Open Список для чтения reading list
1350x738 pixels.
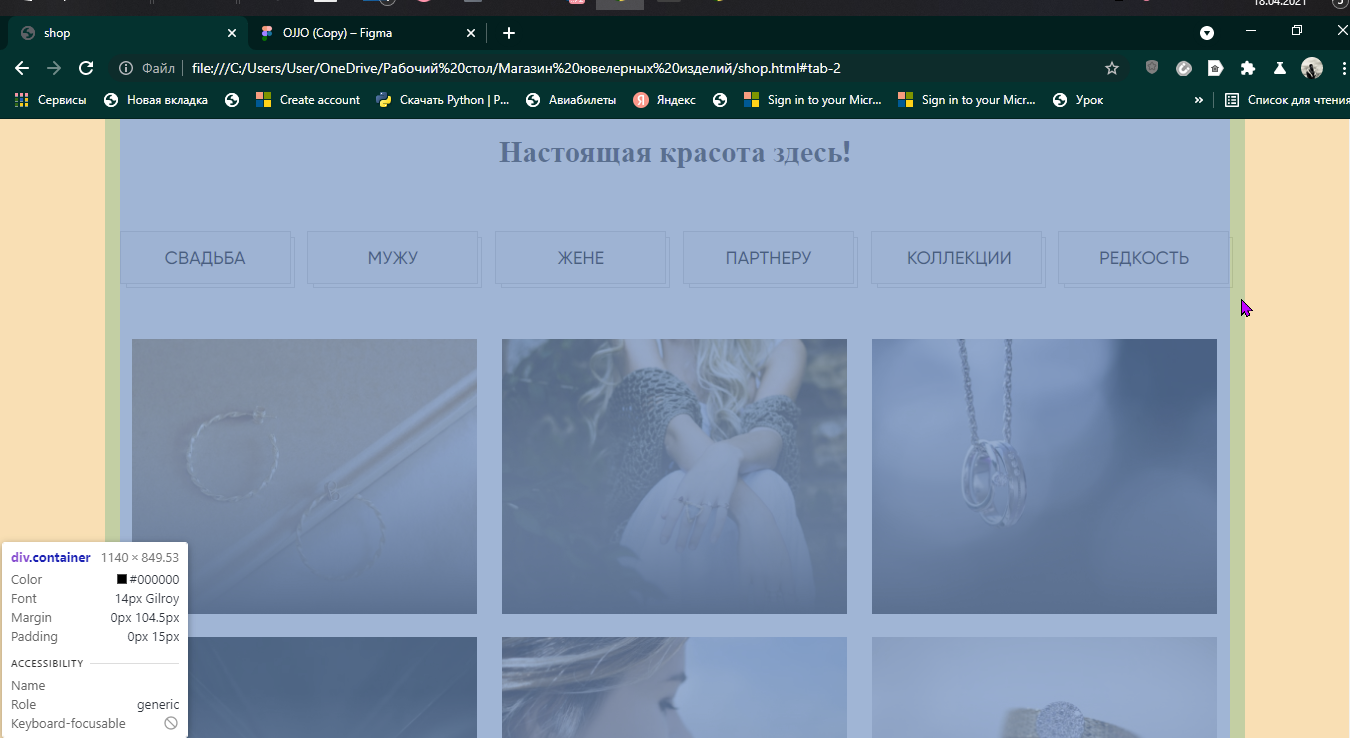point(1286,100)
